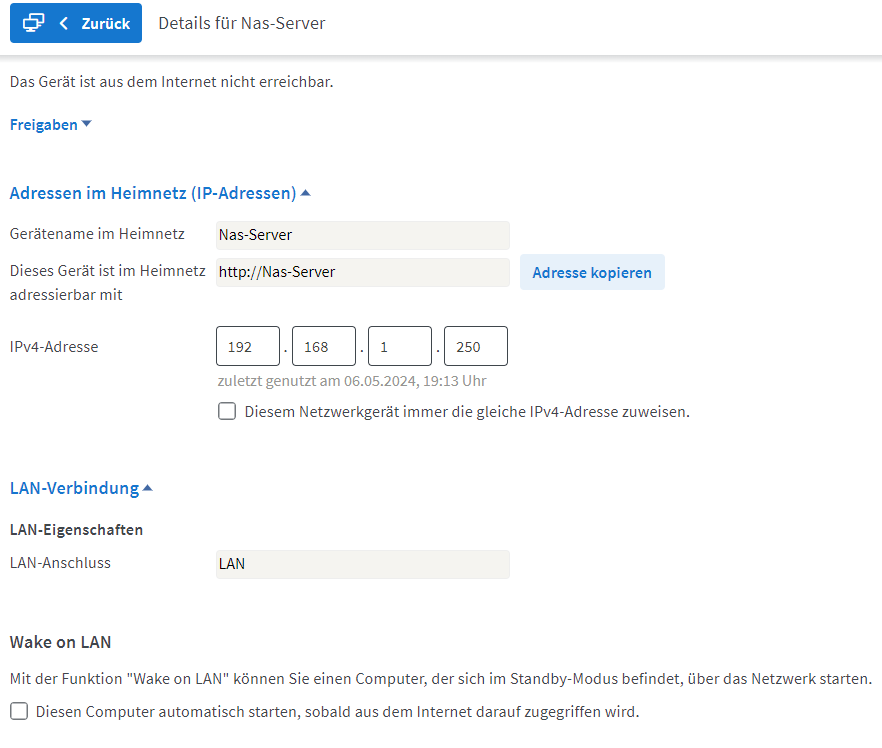Enable always assigning the same IPv4 address
The image size is (882, 748).
pyautogui.click(x=227, y=411)
